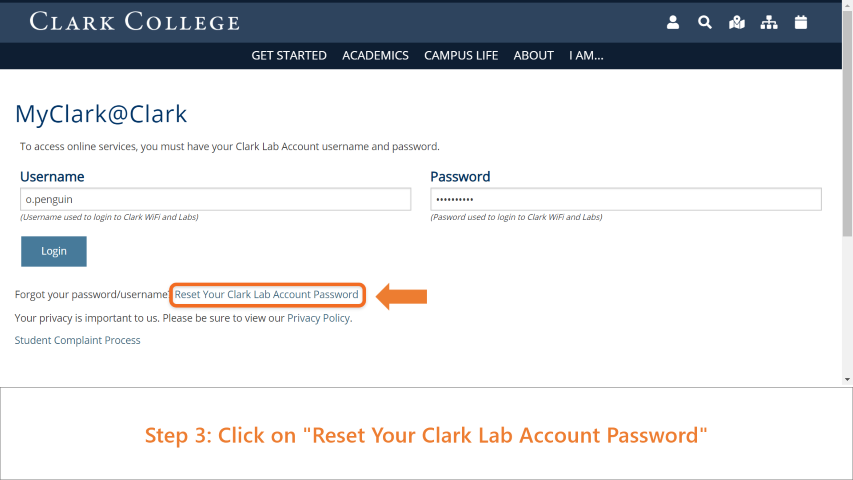853x480 pixels.
Task: Click the Login button
Action: [54, 251]
